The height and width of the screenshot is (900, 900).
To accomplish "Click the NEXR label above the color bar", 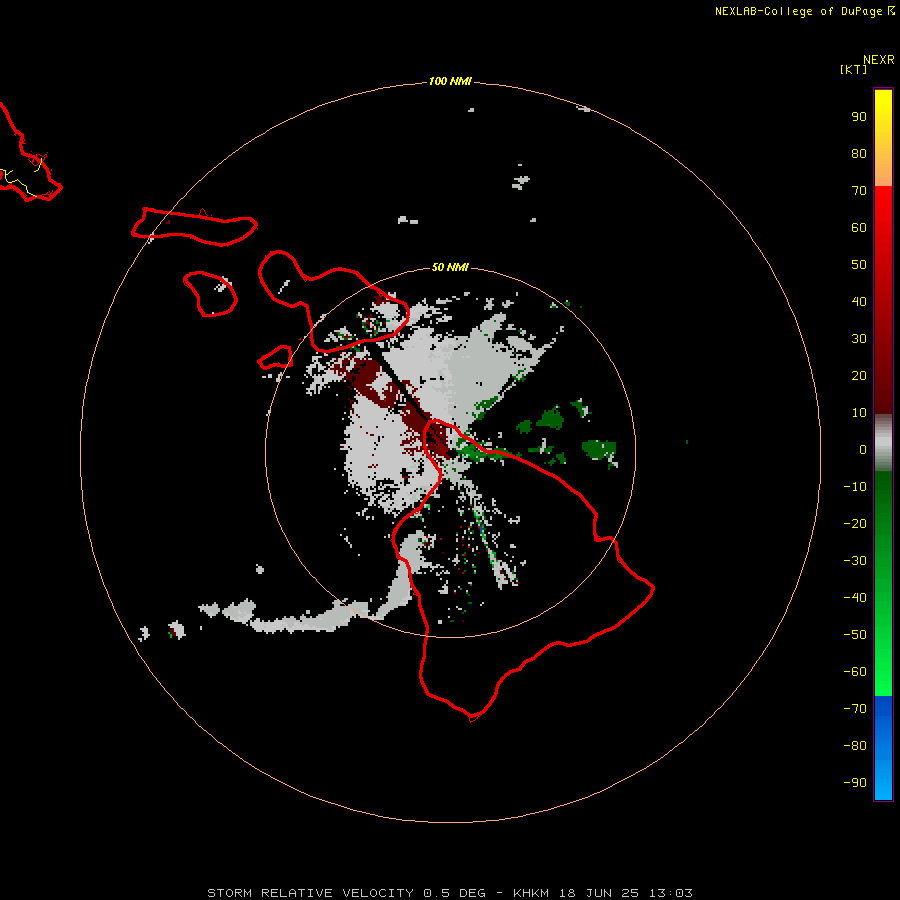I will click(x=879, y=60).
